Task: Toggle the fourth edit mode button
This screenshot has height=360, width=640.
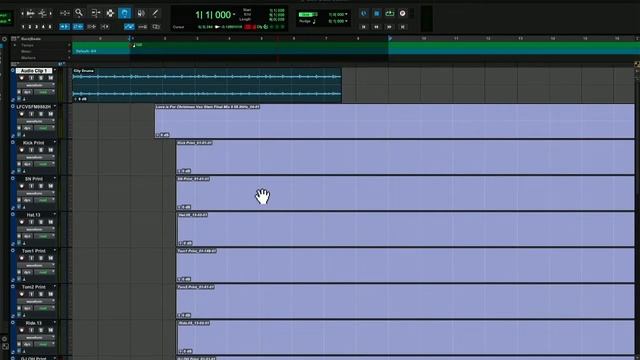Action: click(105, 27)
